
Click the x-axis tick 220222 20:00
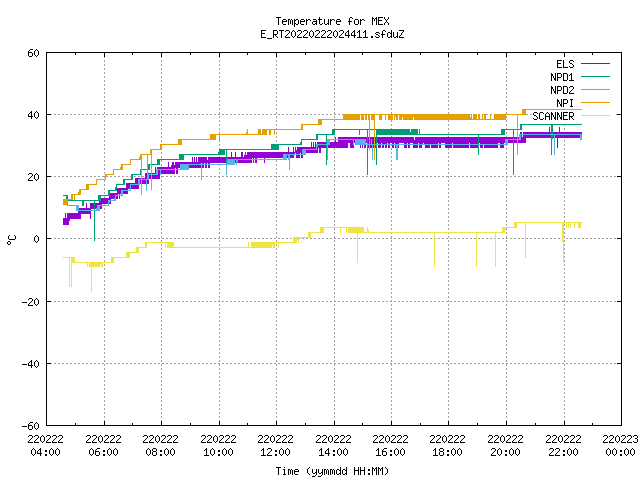coord(506,446)
